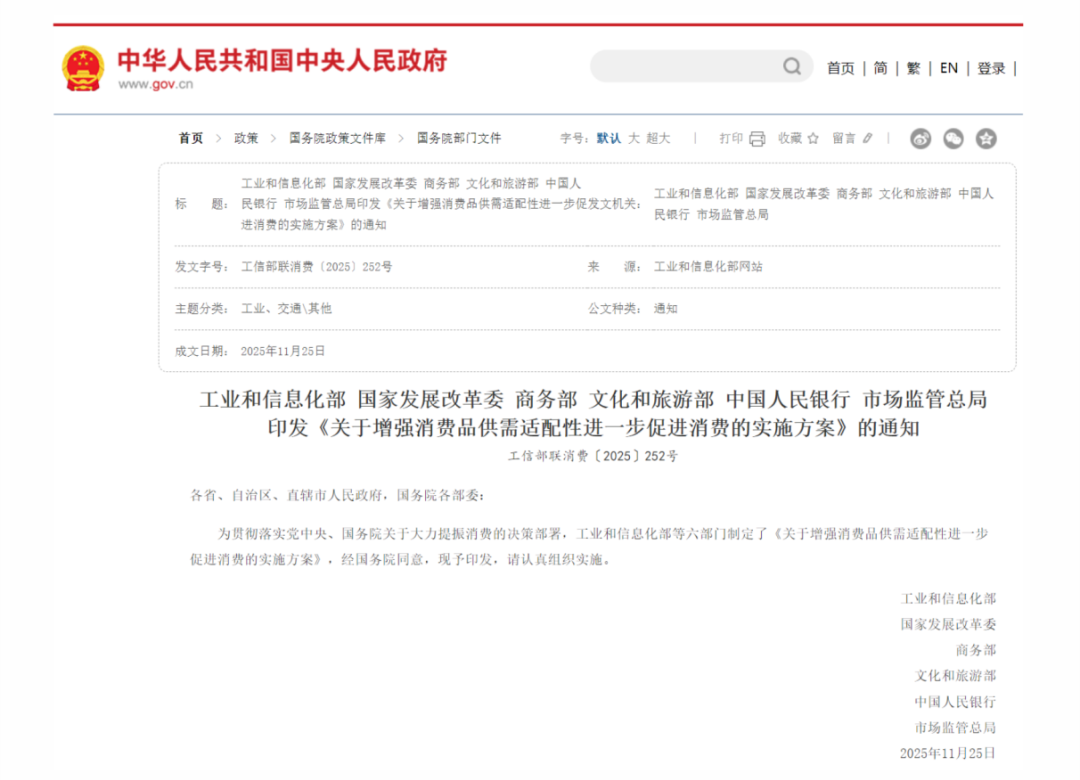Image resolution: width=1080 pixels, height=780 pixels.
Task: Switch to English (EN) version
Action: [x=948, y=68]
